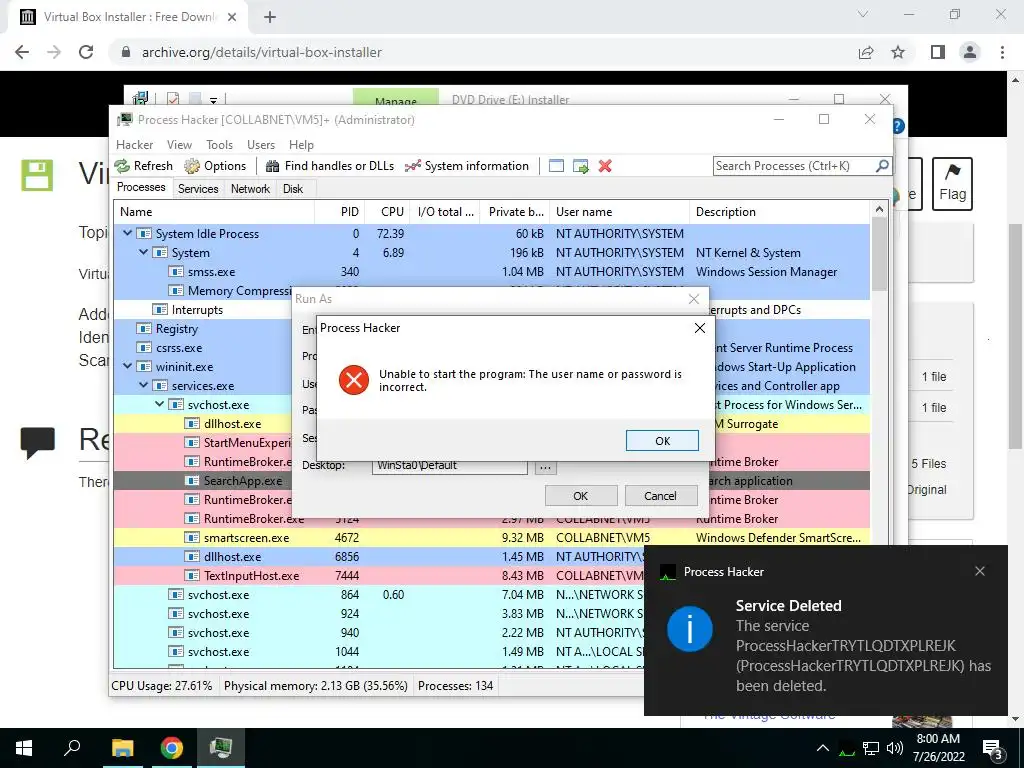This screenshot has height=768, width=1024.
Task: Click the Desktop field showing WinSta0\Default
Action: (x=450, y=466)
